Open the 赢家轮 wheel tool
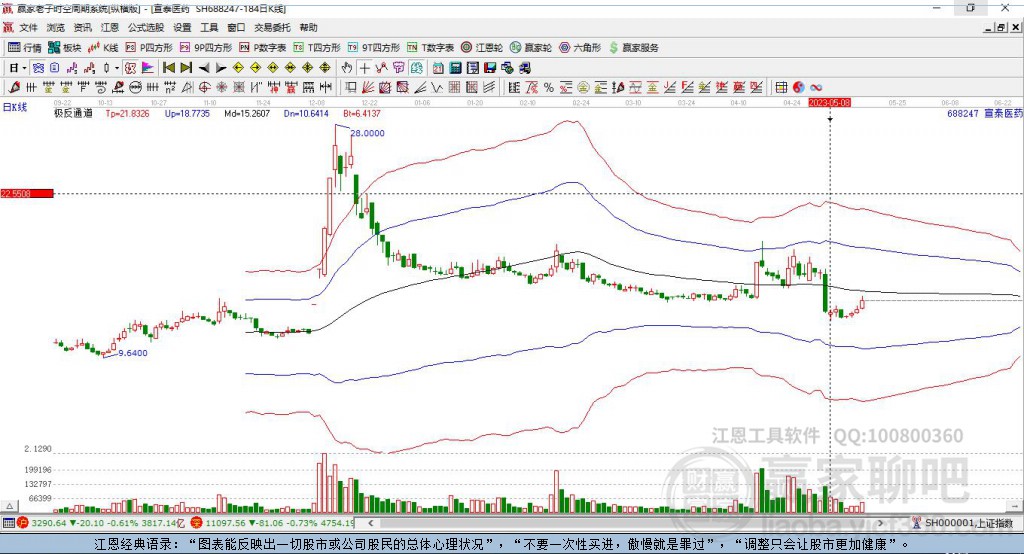 531,48
